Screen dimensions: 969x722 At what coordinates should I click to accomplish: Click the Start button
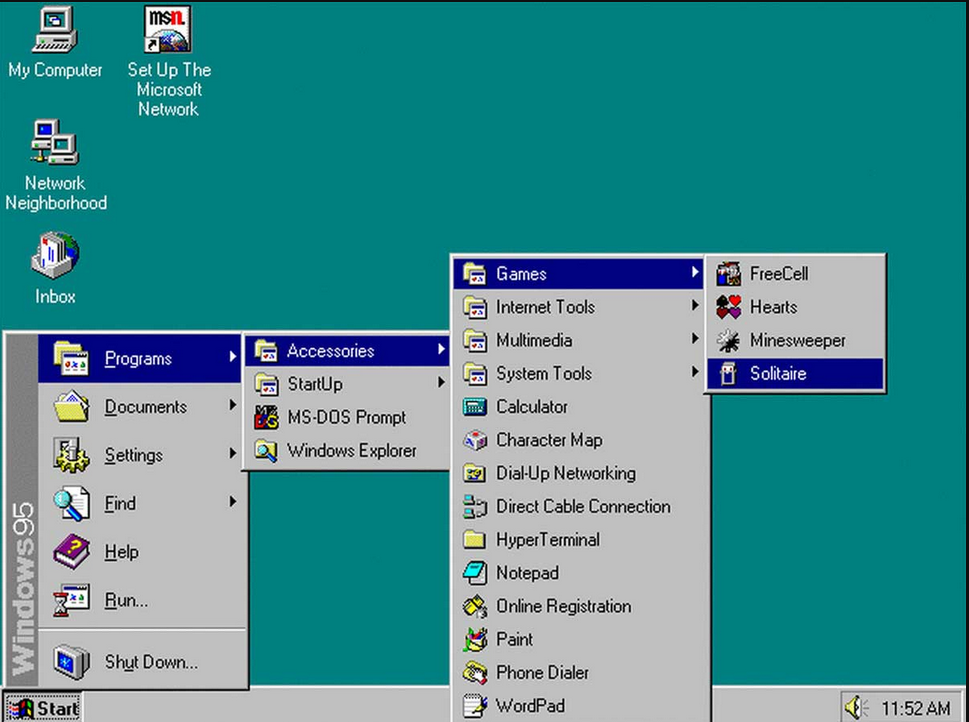[x=42, y=706]
